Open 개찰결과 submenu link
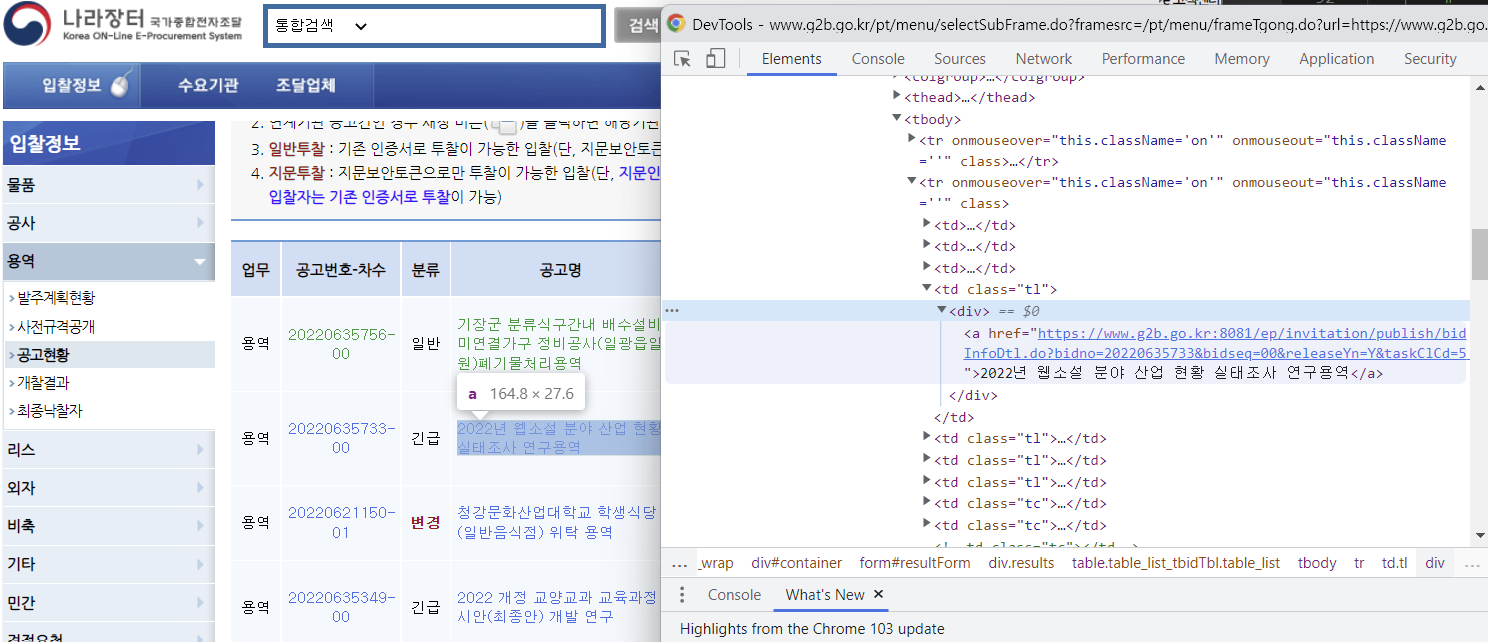The image size is (1488, 642). point(44,383)
